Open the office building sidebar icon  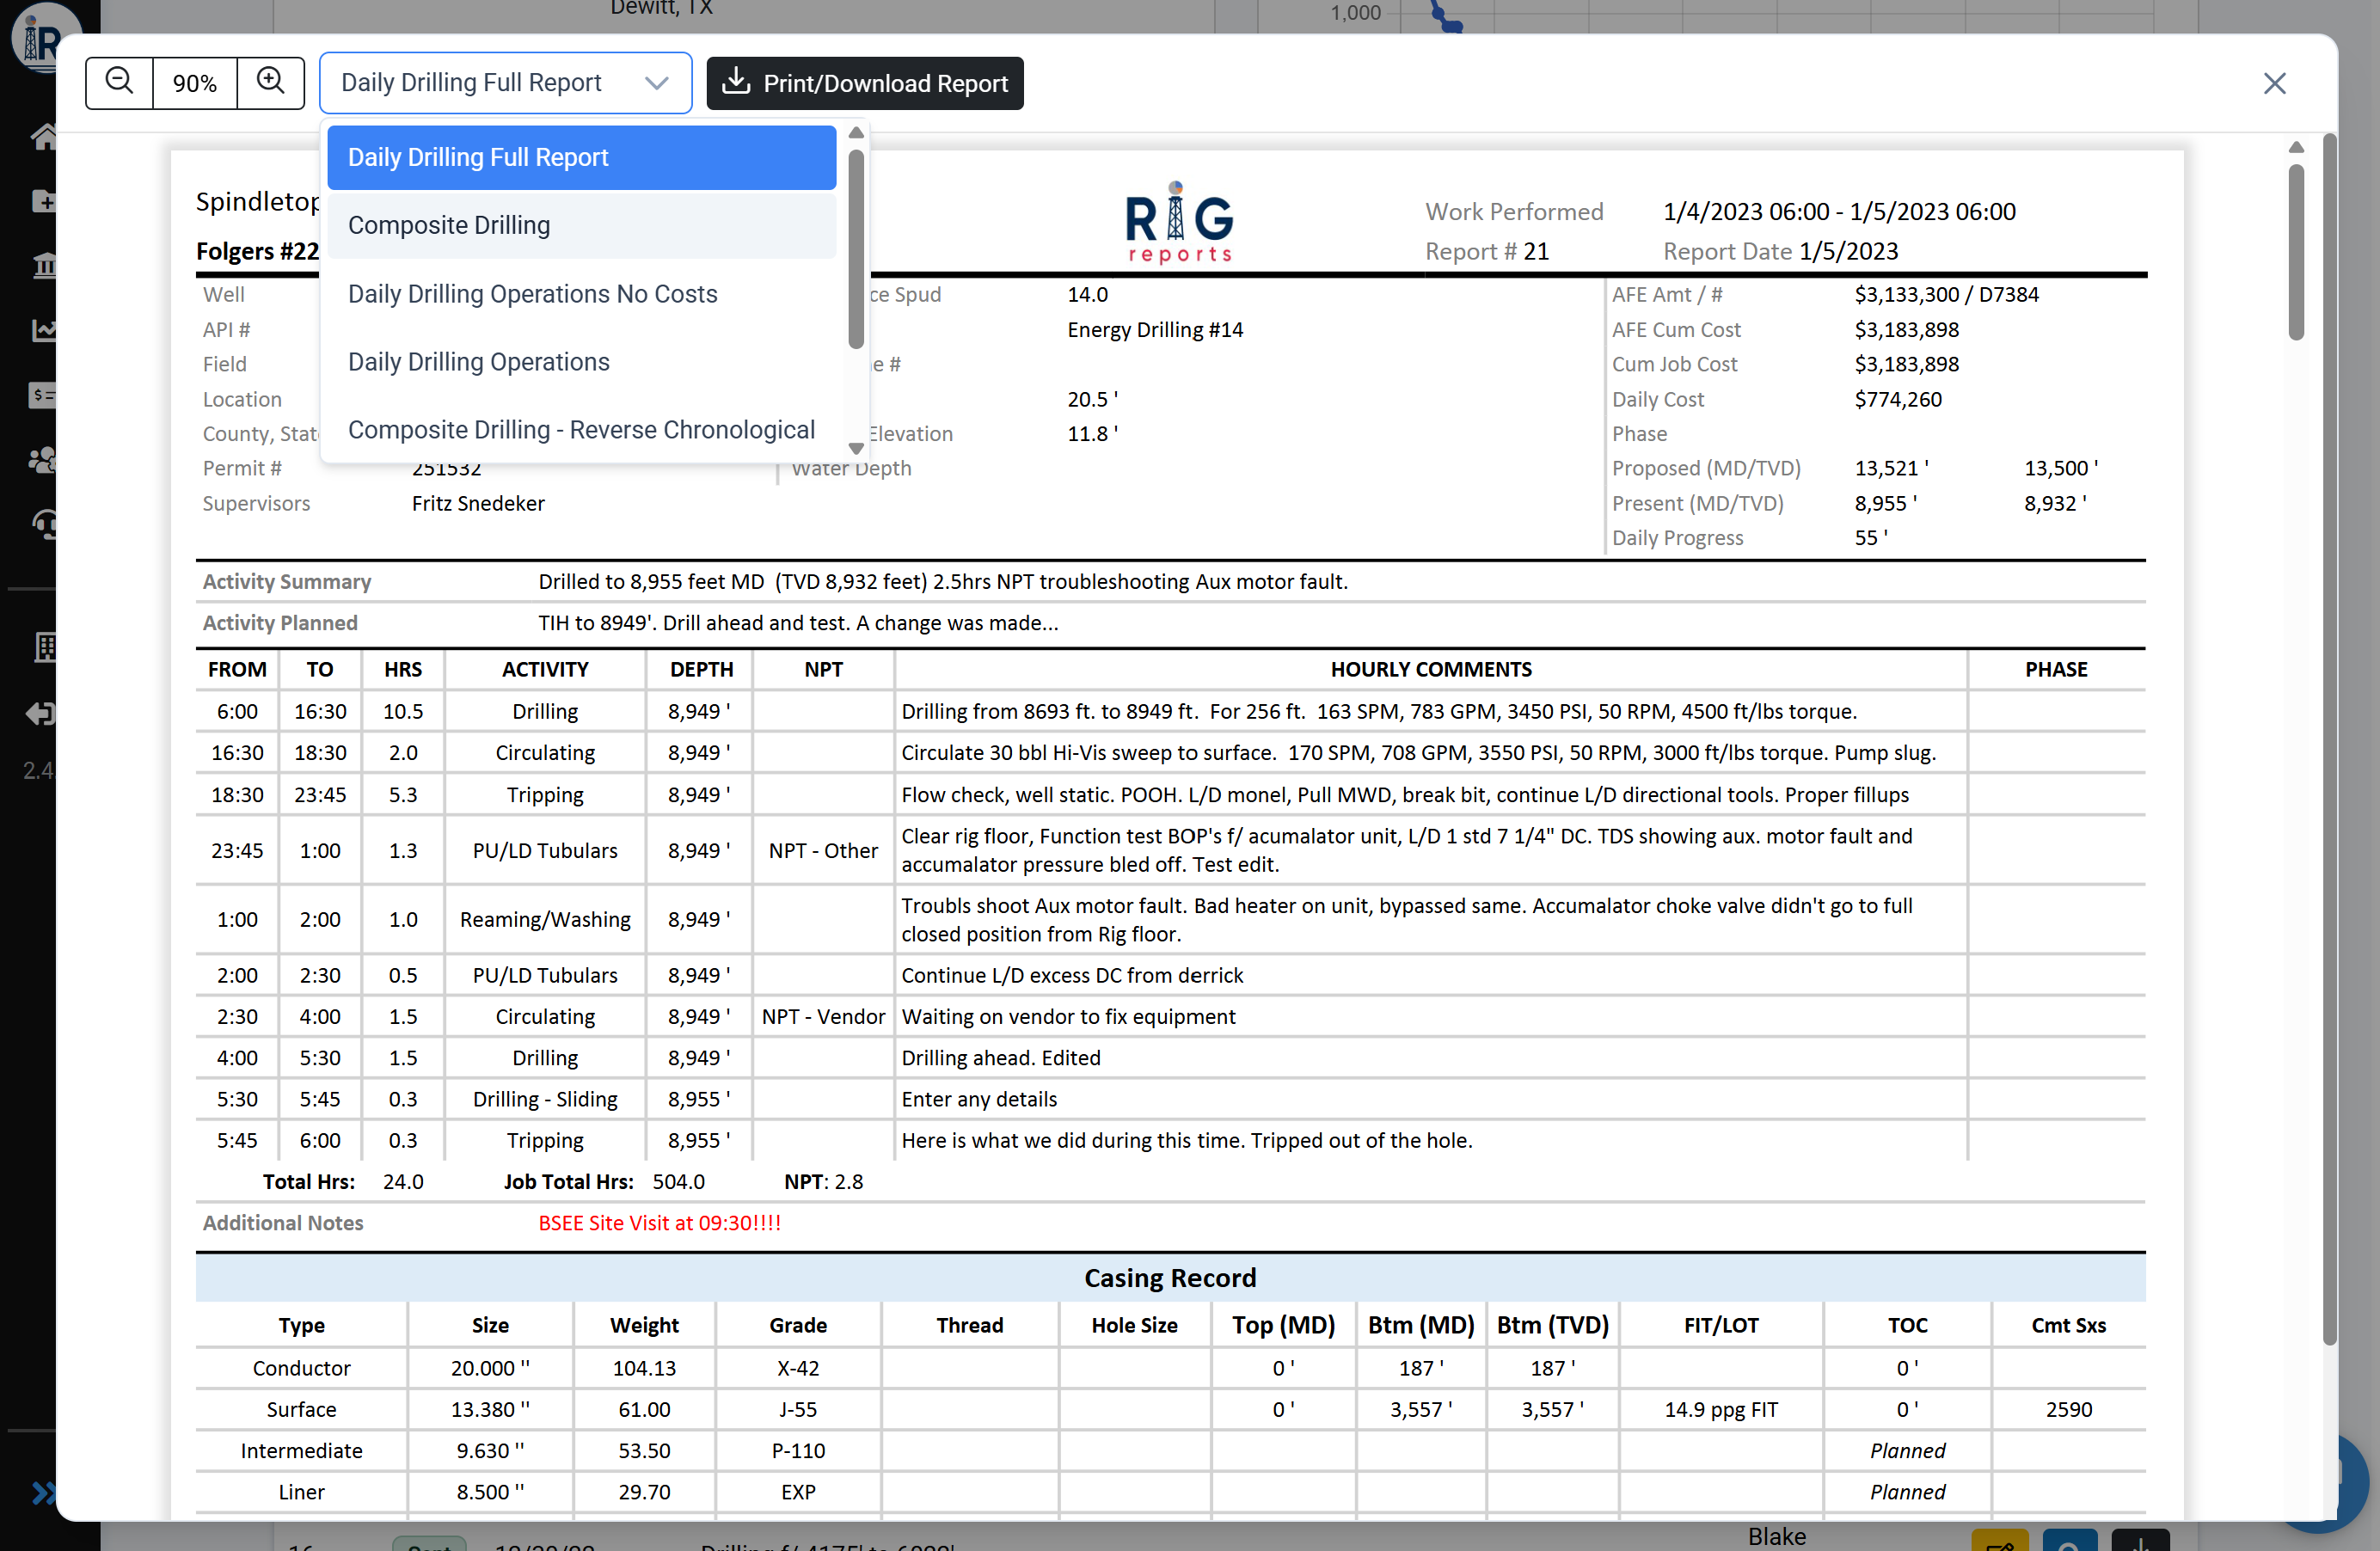point(44,647)
